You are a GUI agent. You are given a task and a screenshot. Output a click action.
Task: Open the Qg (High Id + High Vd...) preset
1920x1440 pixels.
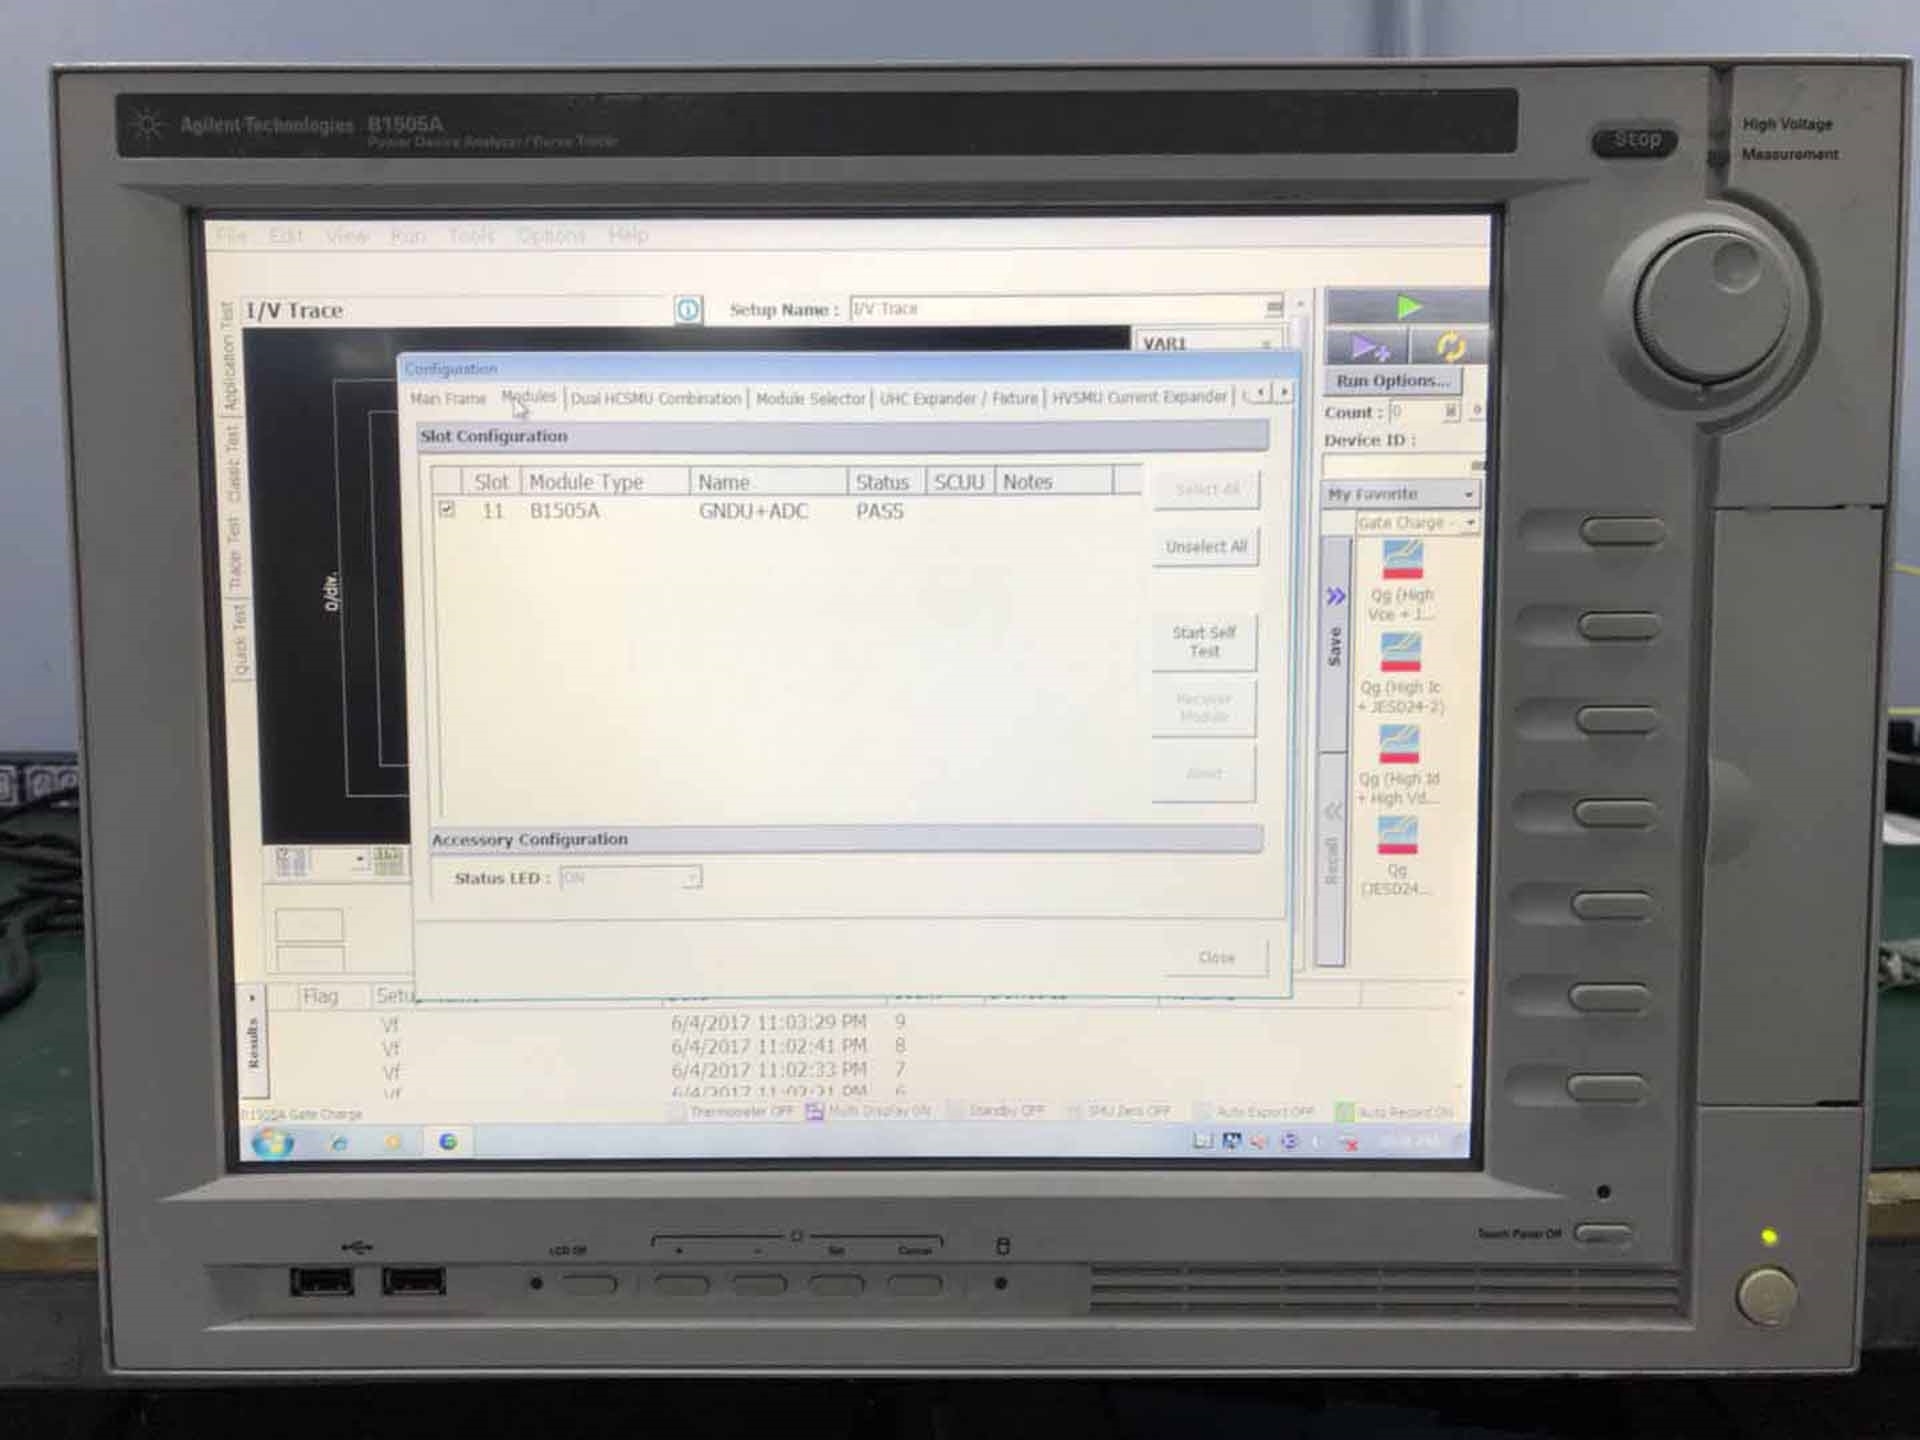(1399, 765)
